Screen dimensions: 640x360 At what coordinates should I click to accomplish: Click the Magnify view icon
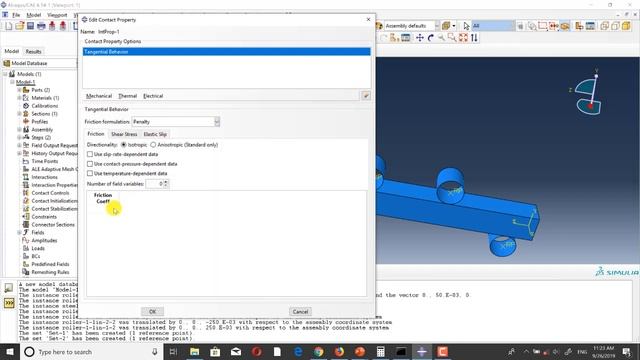(441, 38)
